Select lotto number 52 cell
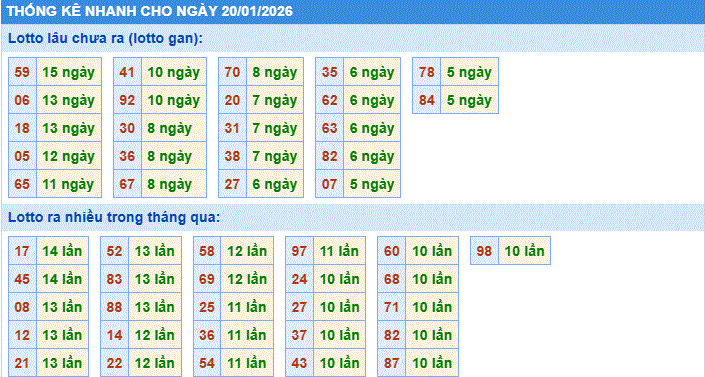 coord(115,251)
